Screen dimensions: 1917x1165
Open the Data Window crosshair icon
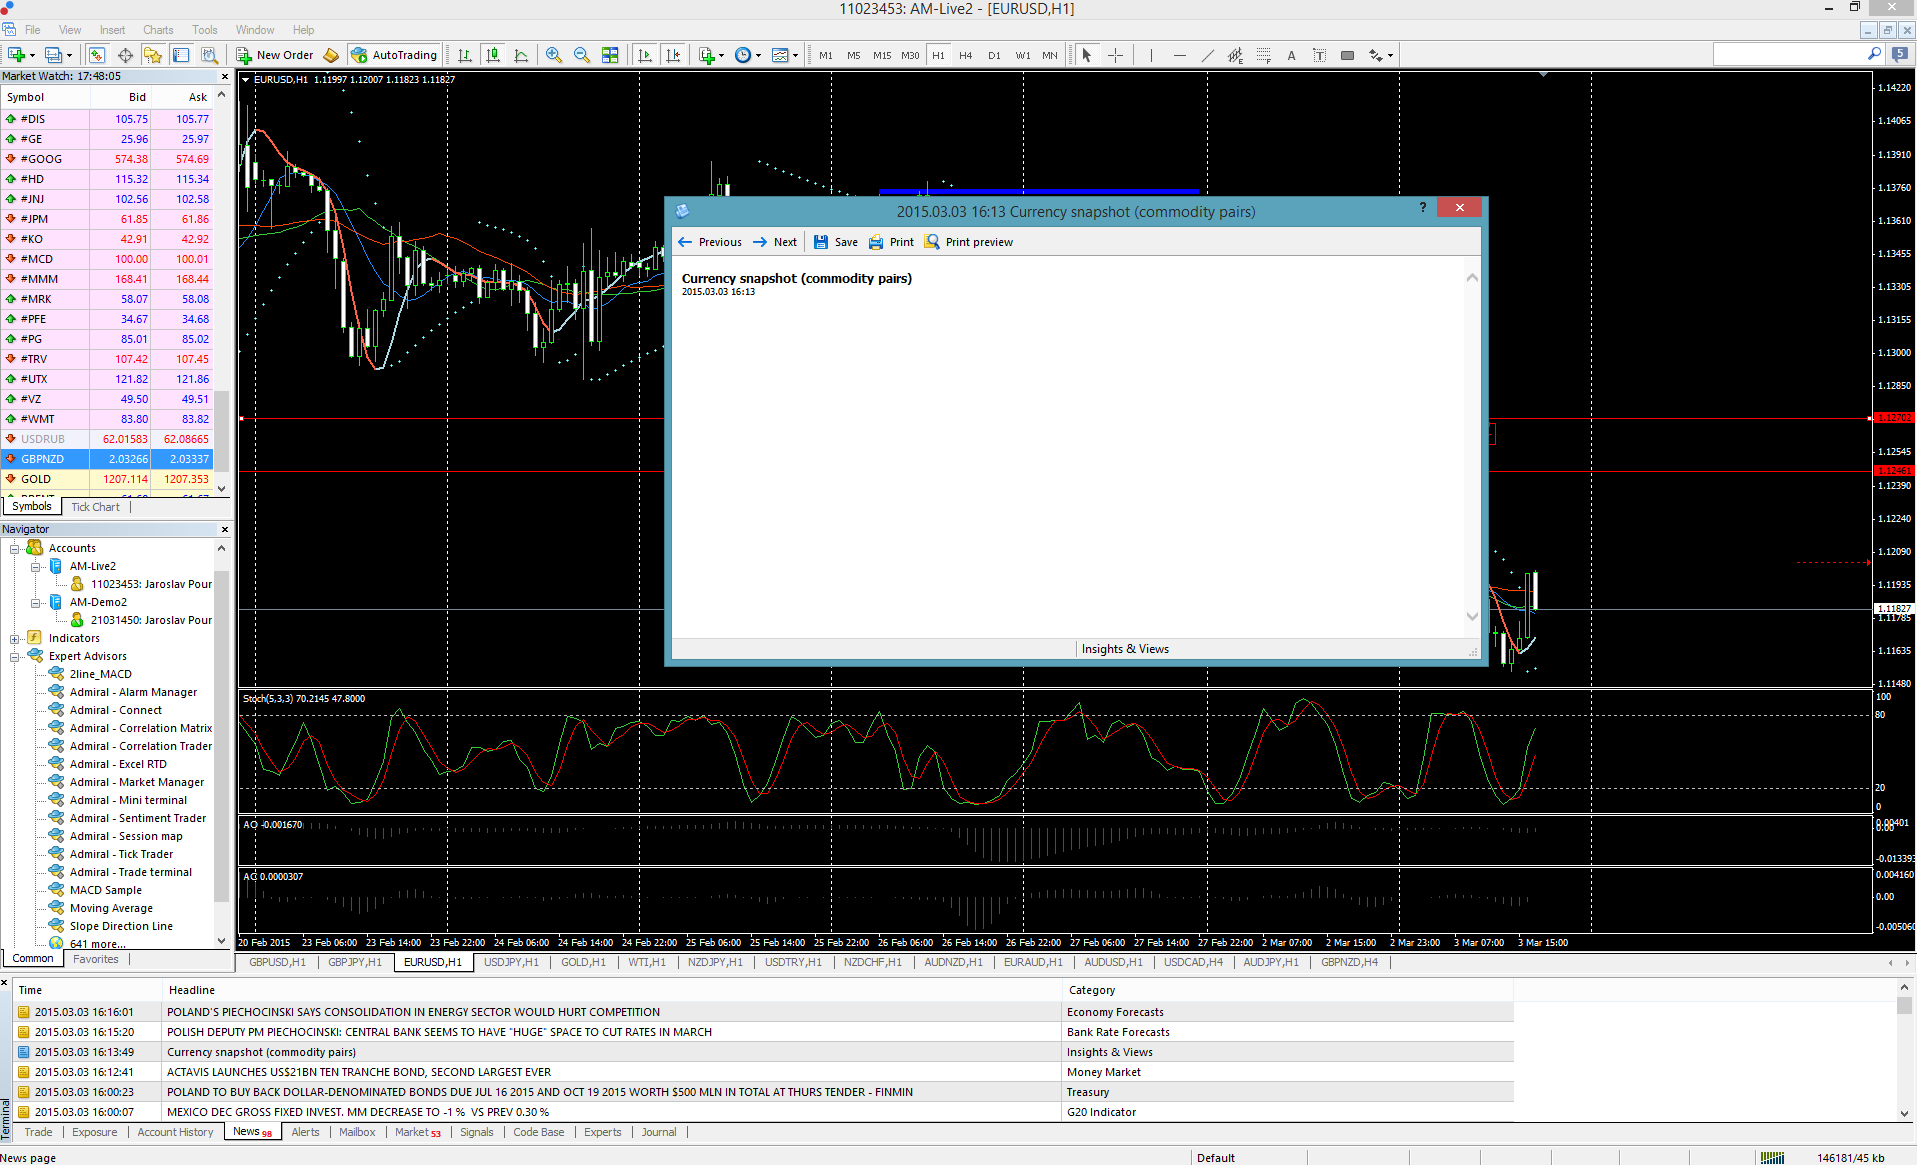click(125, 55)
